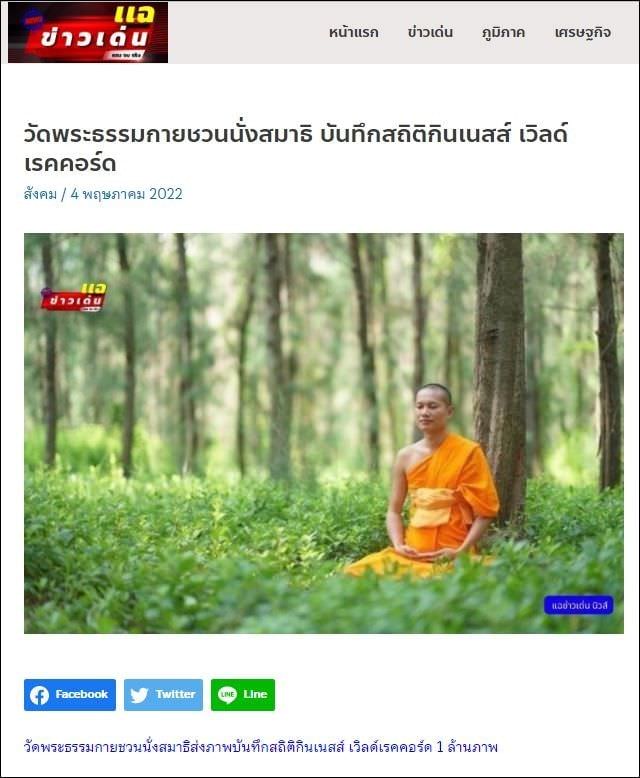Click the article headline about วัดพระธรรมกาย

296,148
